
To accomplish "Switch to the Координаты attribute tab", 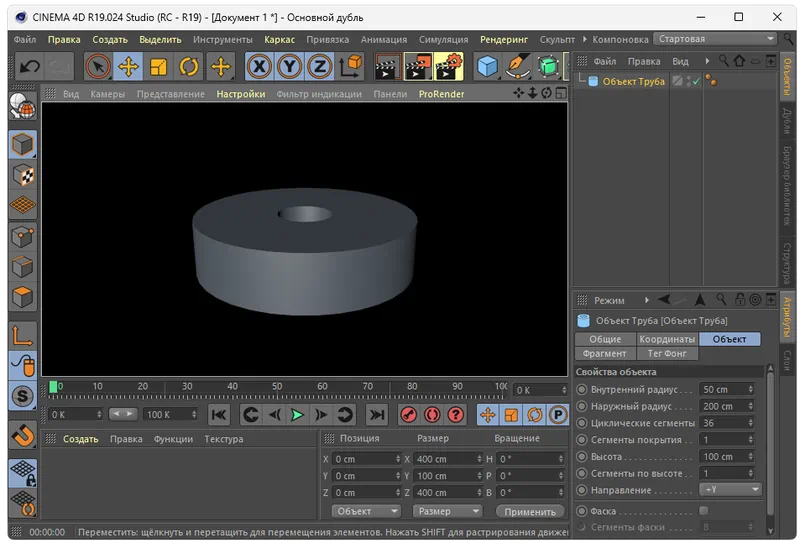I will [667, 339].
